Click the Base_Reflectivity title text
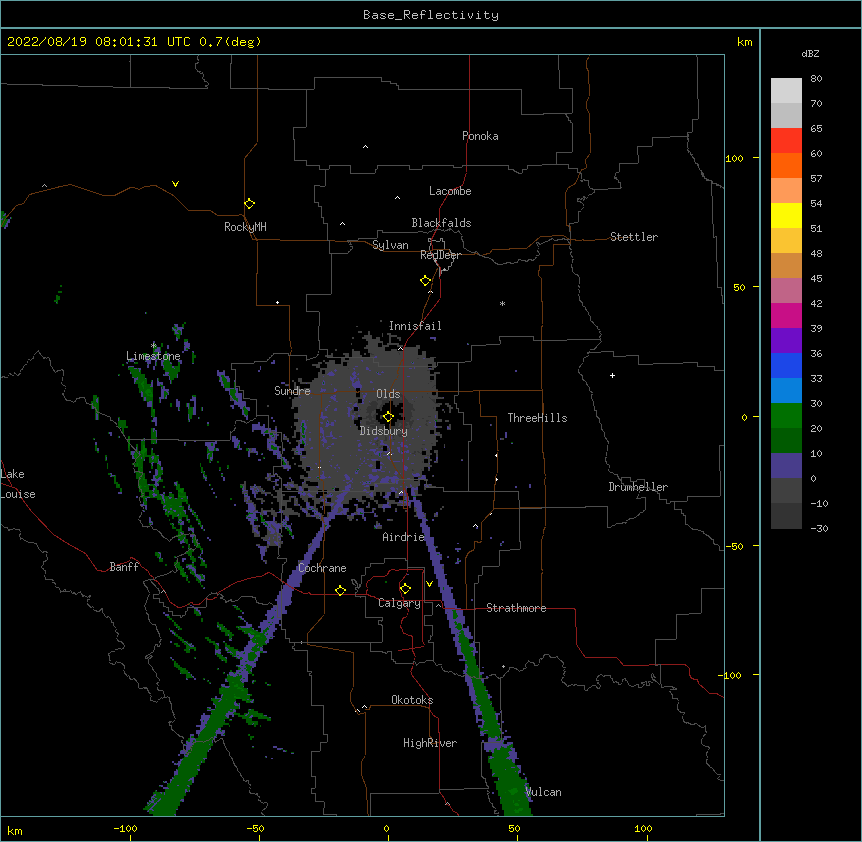The image size is (862, 842). tap(431, 15)
